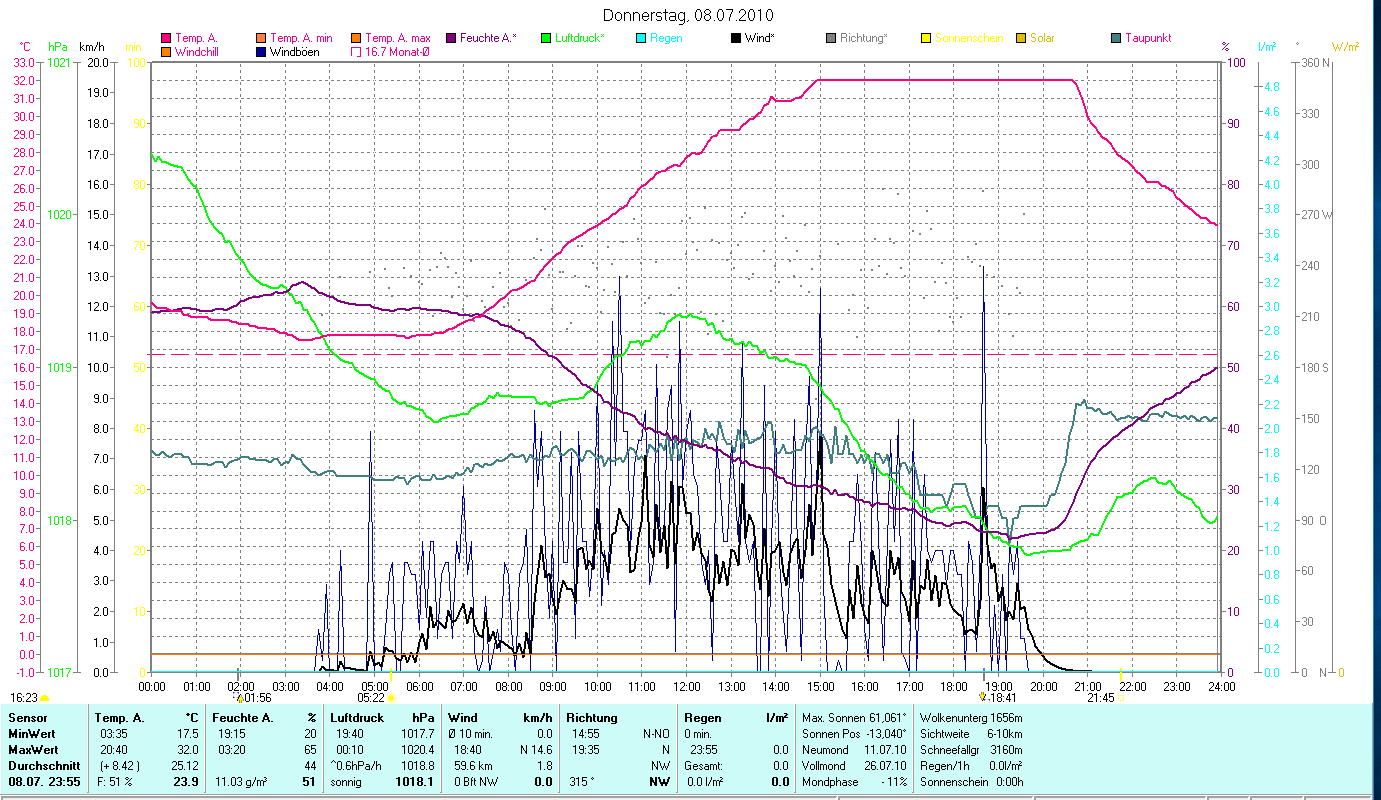The image size is (1381, 800).
Task: Click the Sensor header in the table
Action: (27, 718)
